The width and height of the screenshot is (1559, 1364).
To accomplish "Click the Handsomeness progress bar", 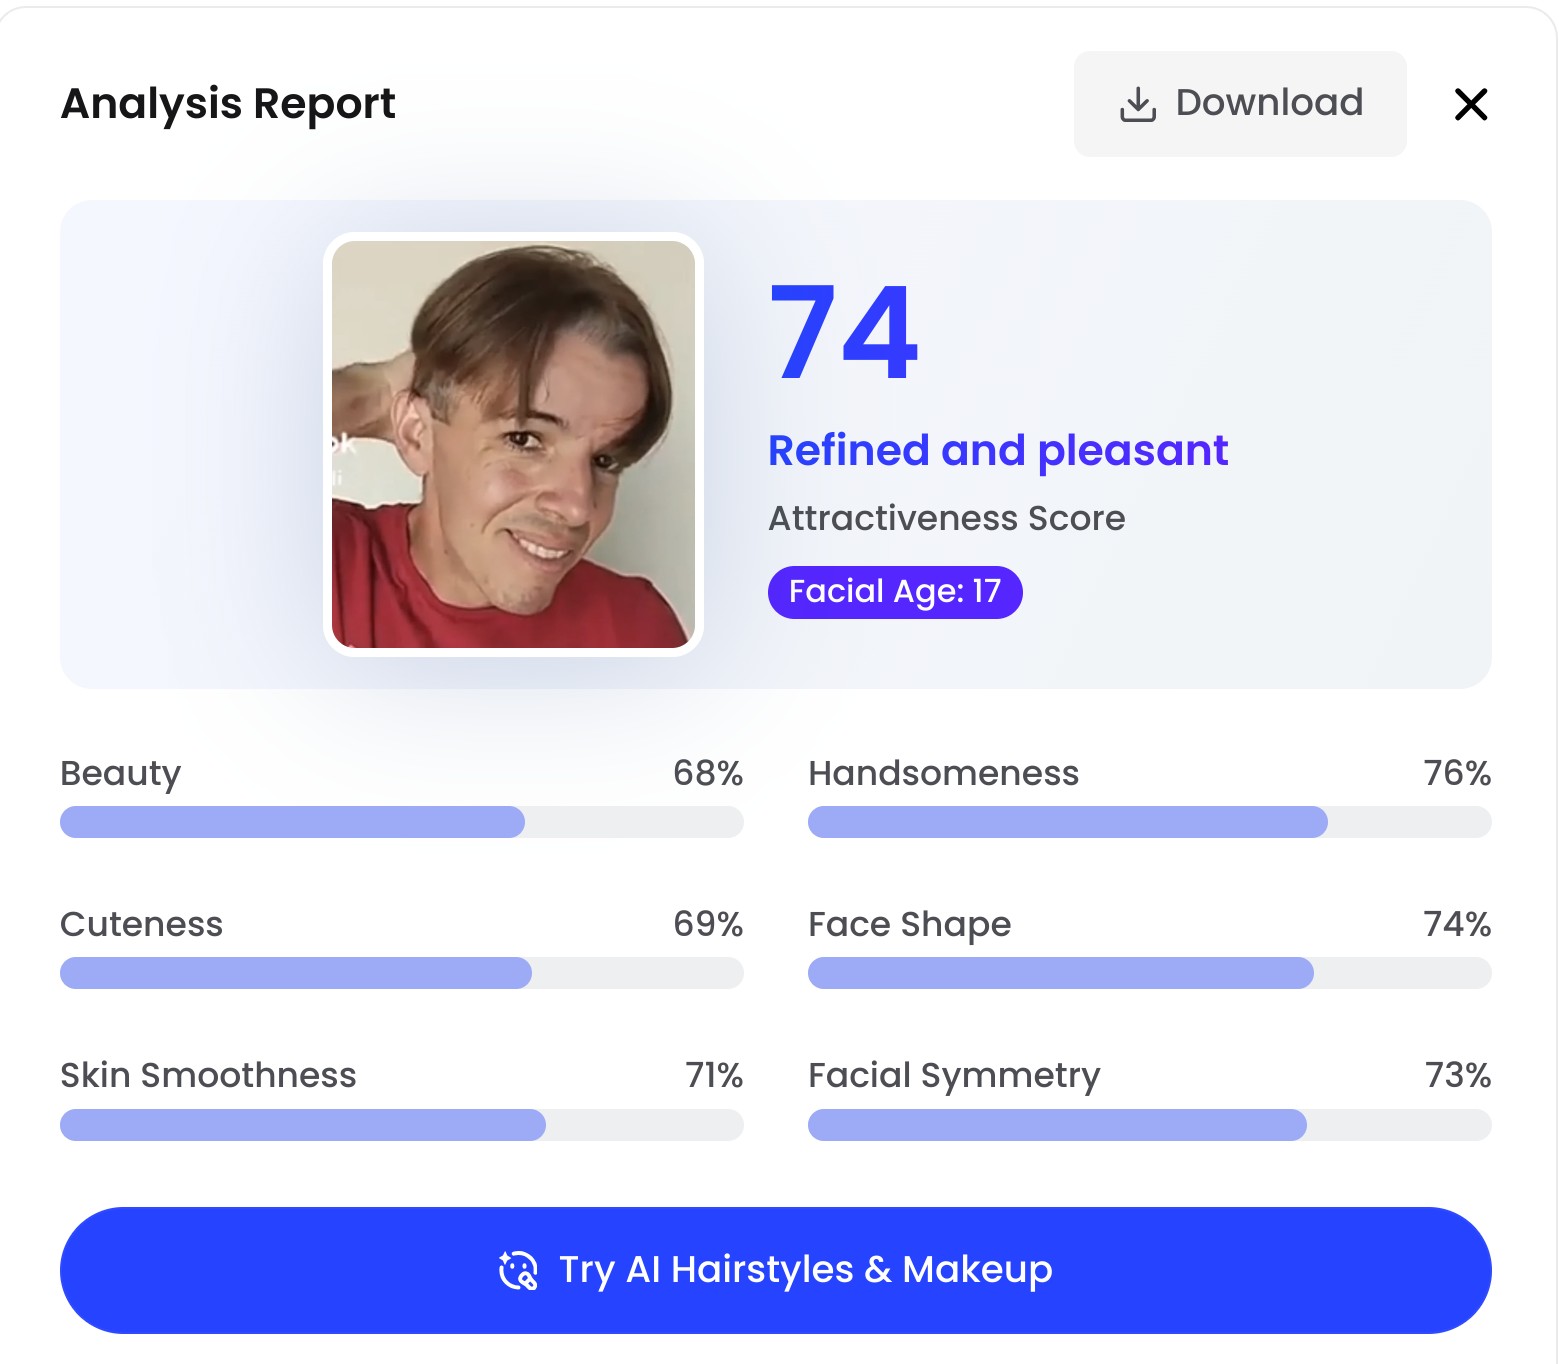I will click(x=1150, y=822).
